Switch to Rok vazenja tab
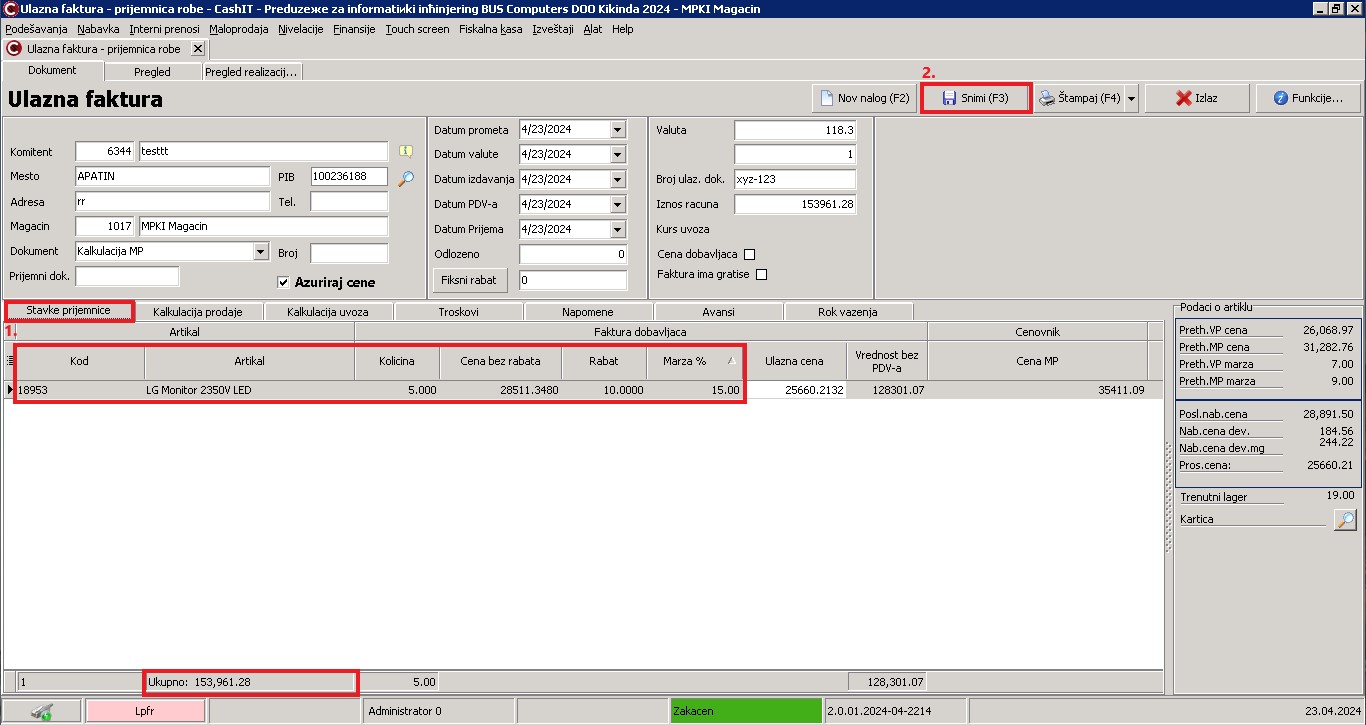The width and height of the screenshot is (1366, 725). pos(848,312)
